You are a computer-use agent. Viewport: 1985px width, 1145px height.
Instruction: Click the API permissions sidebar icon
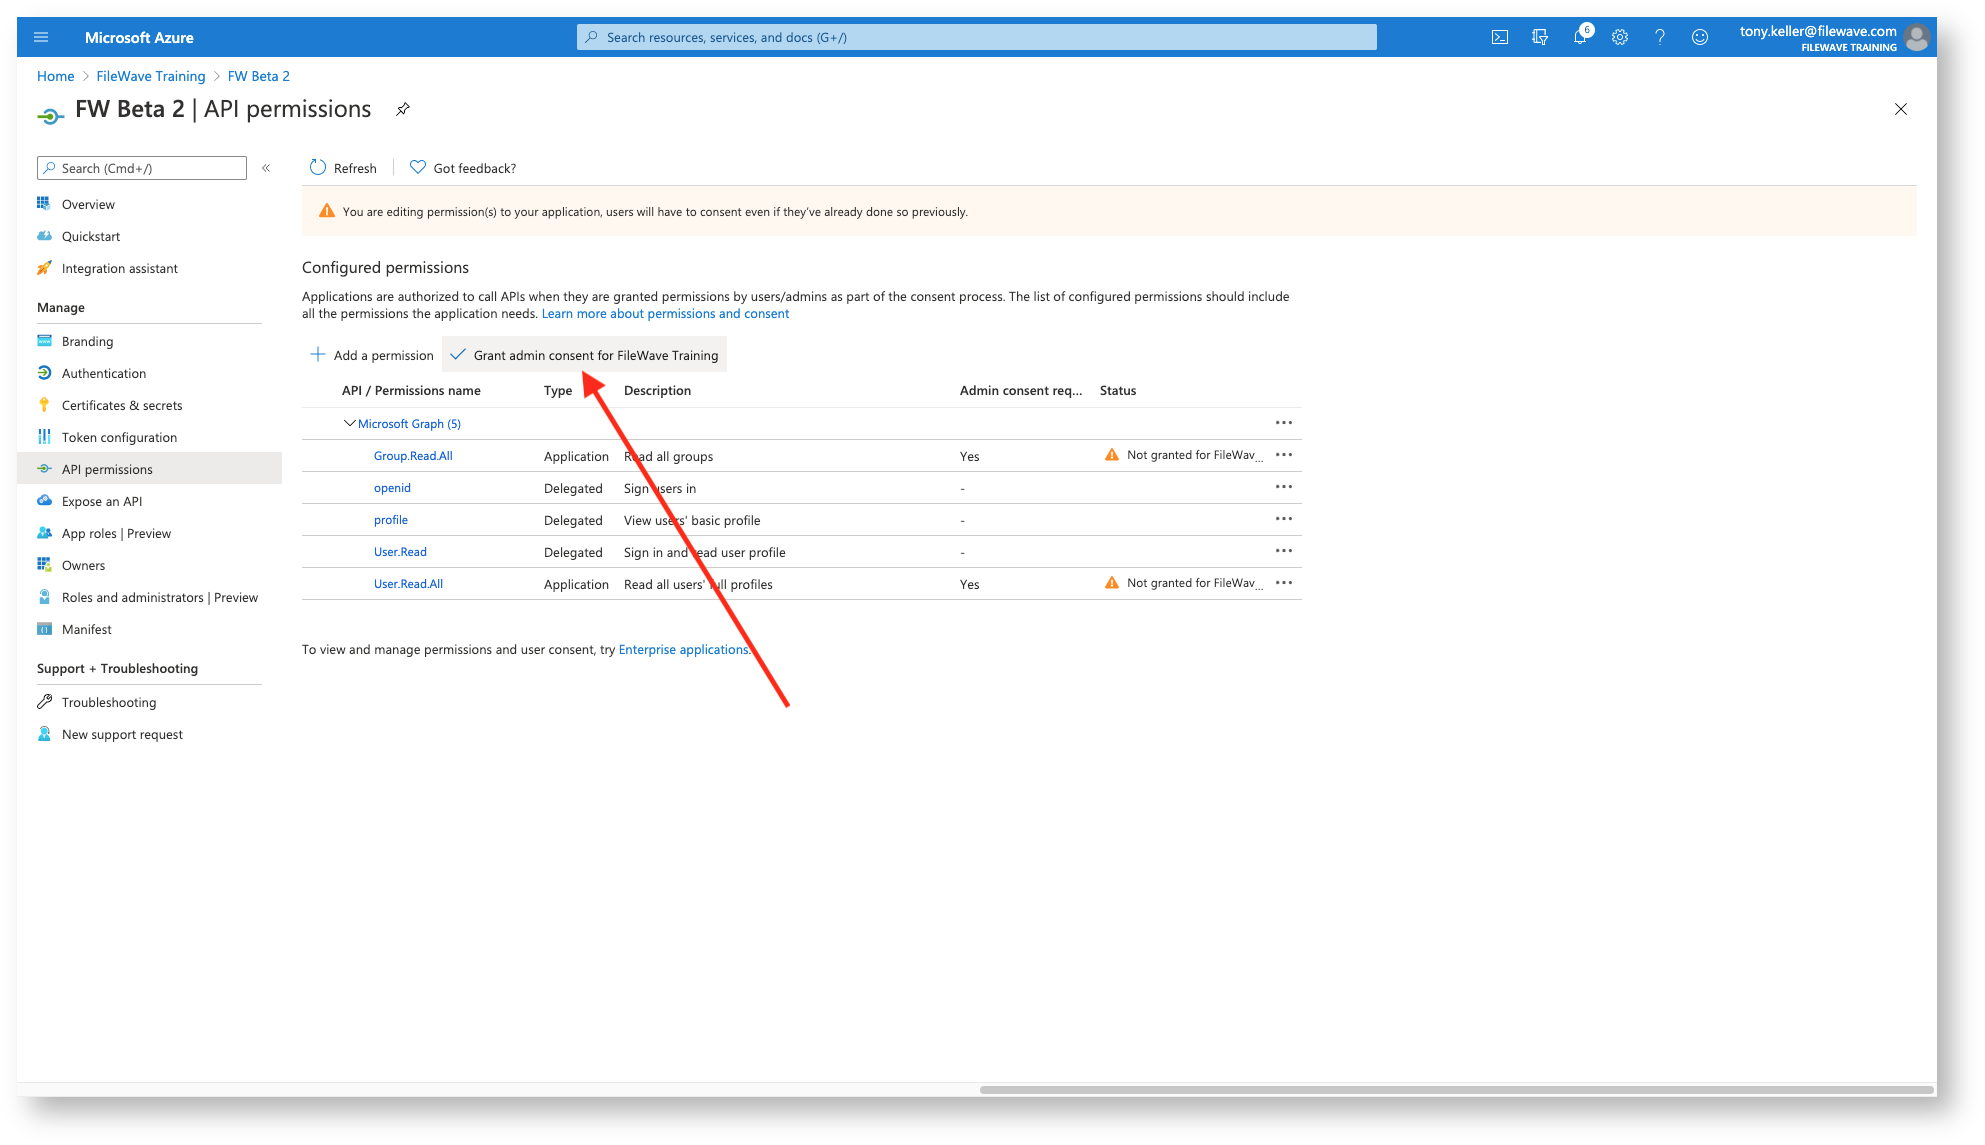[44, 469]
